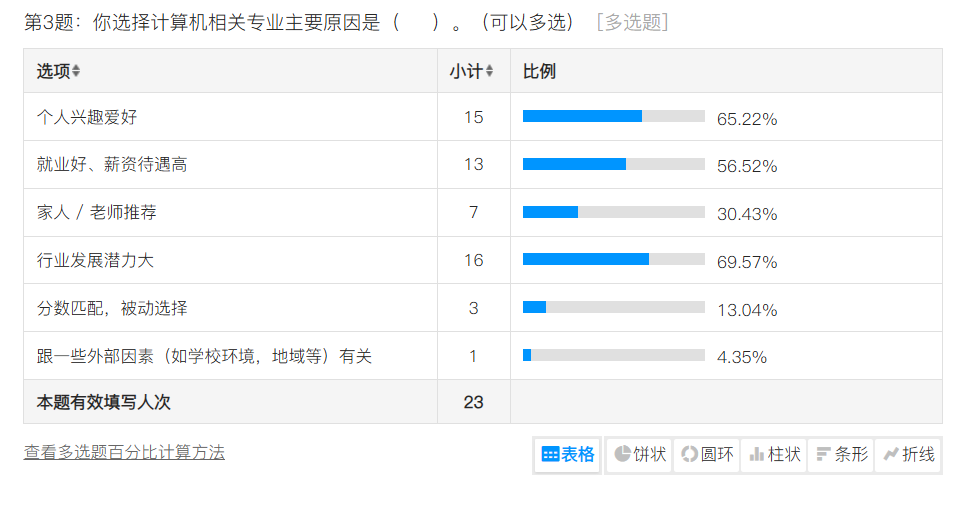Switch to the 饼状 pie chart view
The width and height of the screenshot is (958, 508).
click(x=640, y=455)
